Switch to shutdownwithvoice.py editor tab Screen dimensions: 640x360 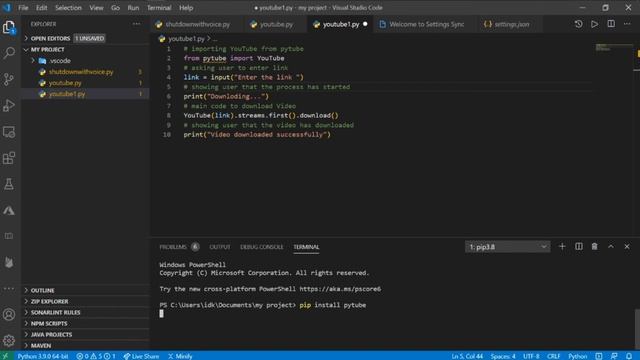pyautogui.click(x=198, y=24)
